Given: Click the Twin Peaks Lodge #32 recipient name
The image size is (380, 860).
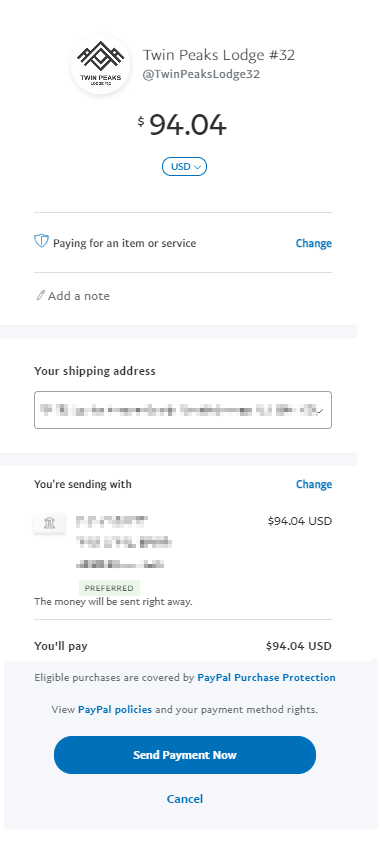Looking at the screenshot, I should click(219, 55).
